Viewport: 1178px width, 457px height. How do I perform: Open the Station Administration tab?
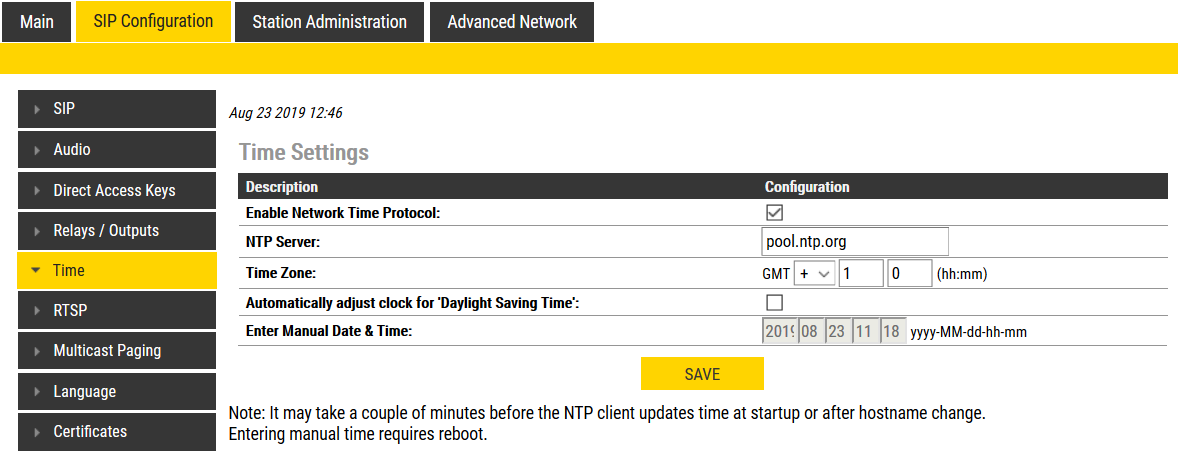[329, 22]
